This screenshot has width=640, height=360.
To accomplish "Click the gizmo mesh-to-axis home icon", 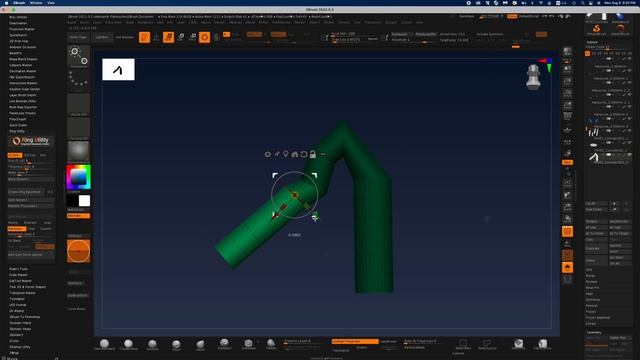I will tap(295, 154).
